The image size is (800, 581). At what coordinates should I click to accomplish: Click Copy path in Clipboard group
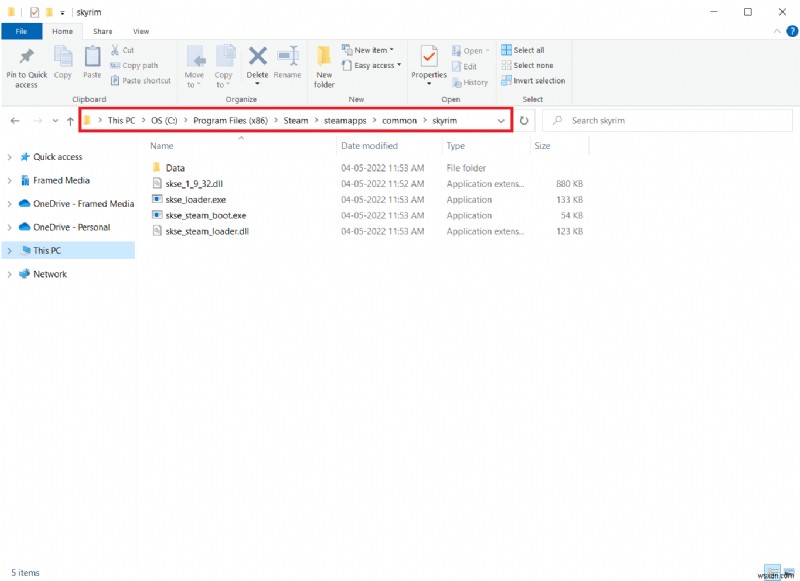pyautogui.click(x=134, y=65)
